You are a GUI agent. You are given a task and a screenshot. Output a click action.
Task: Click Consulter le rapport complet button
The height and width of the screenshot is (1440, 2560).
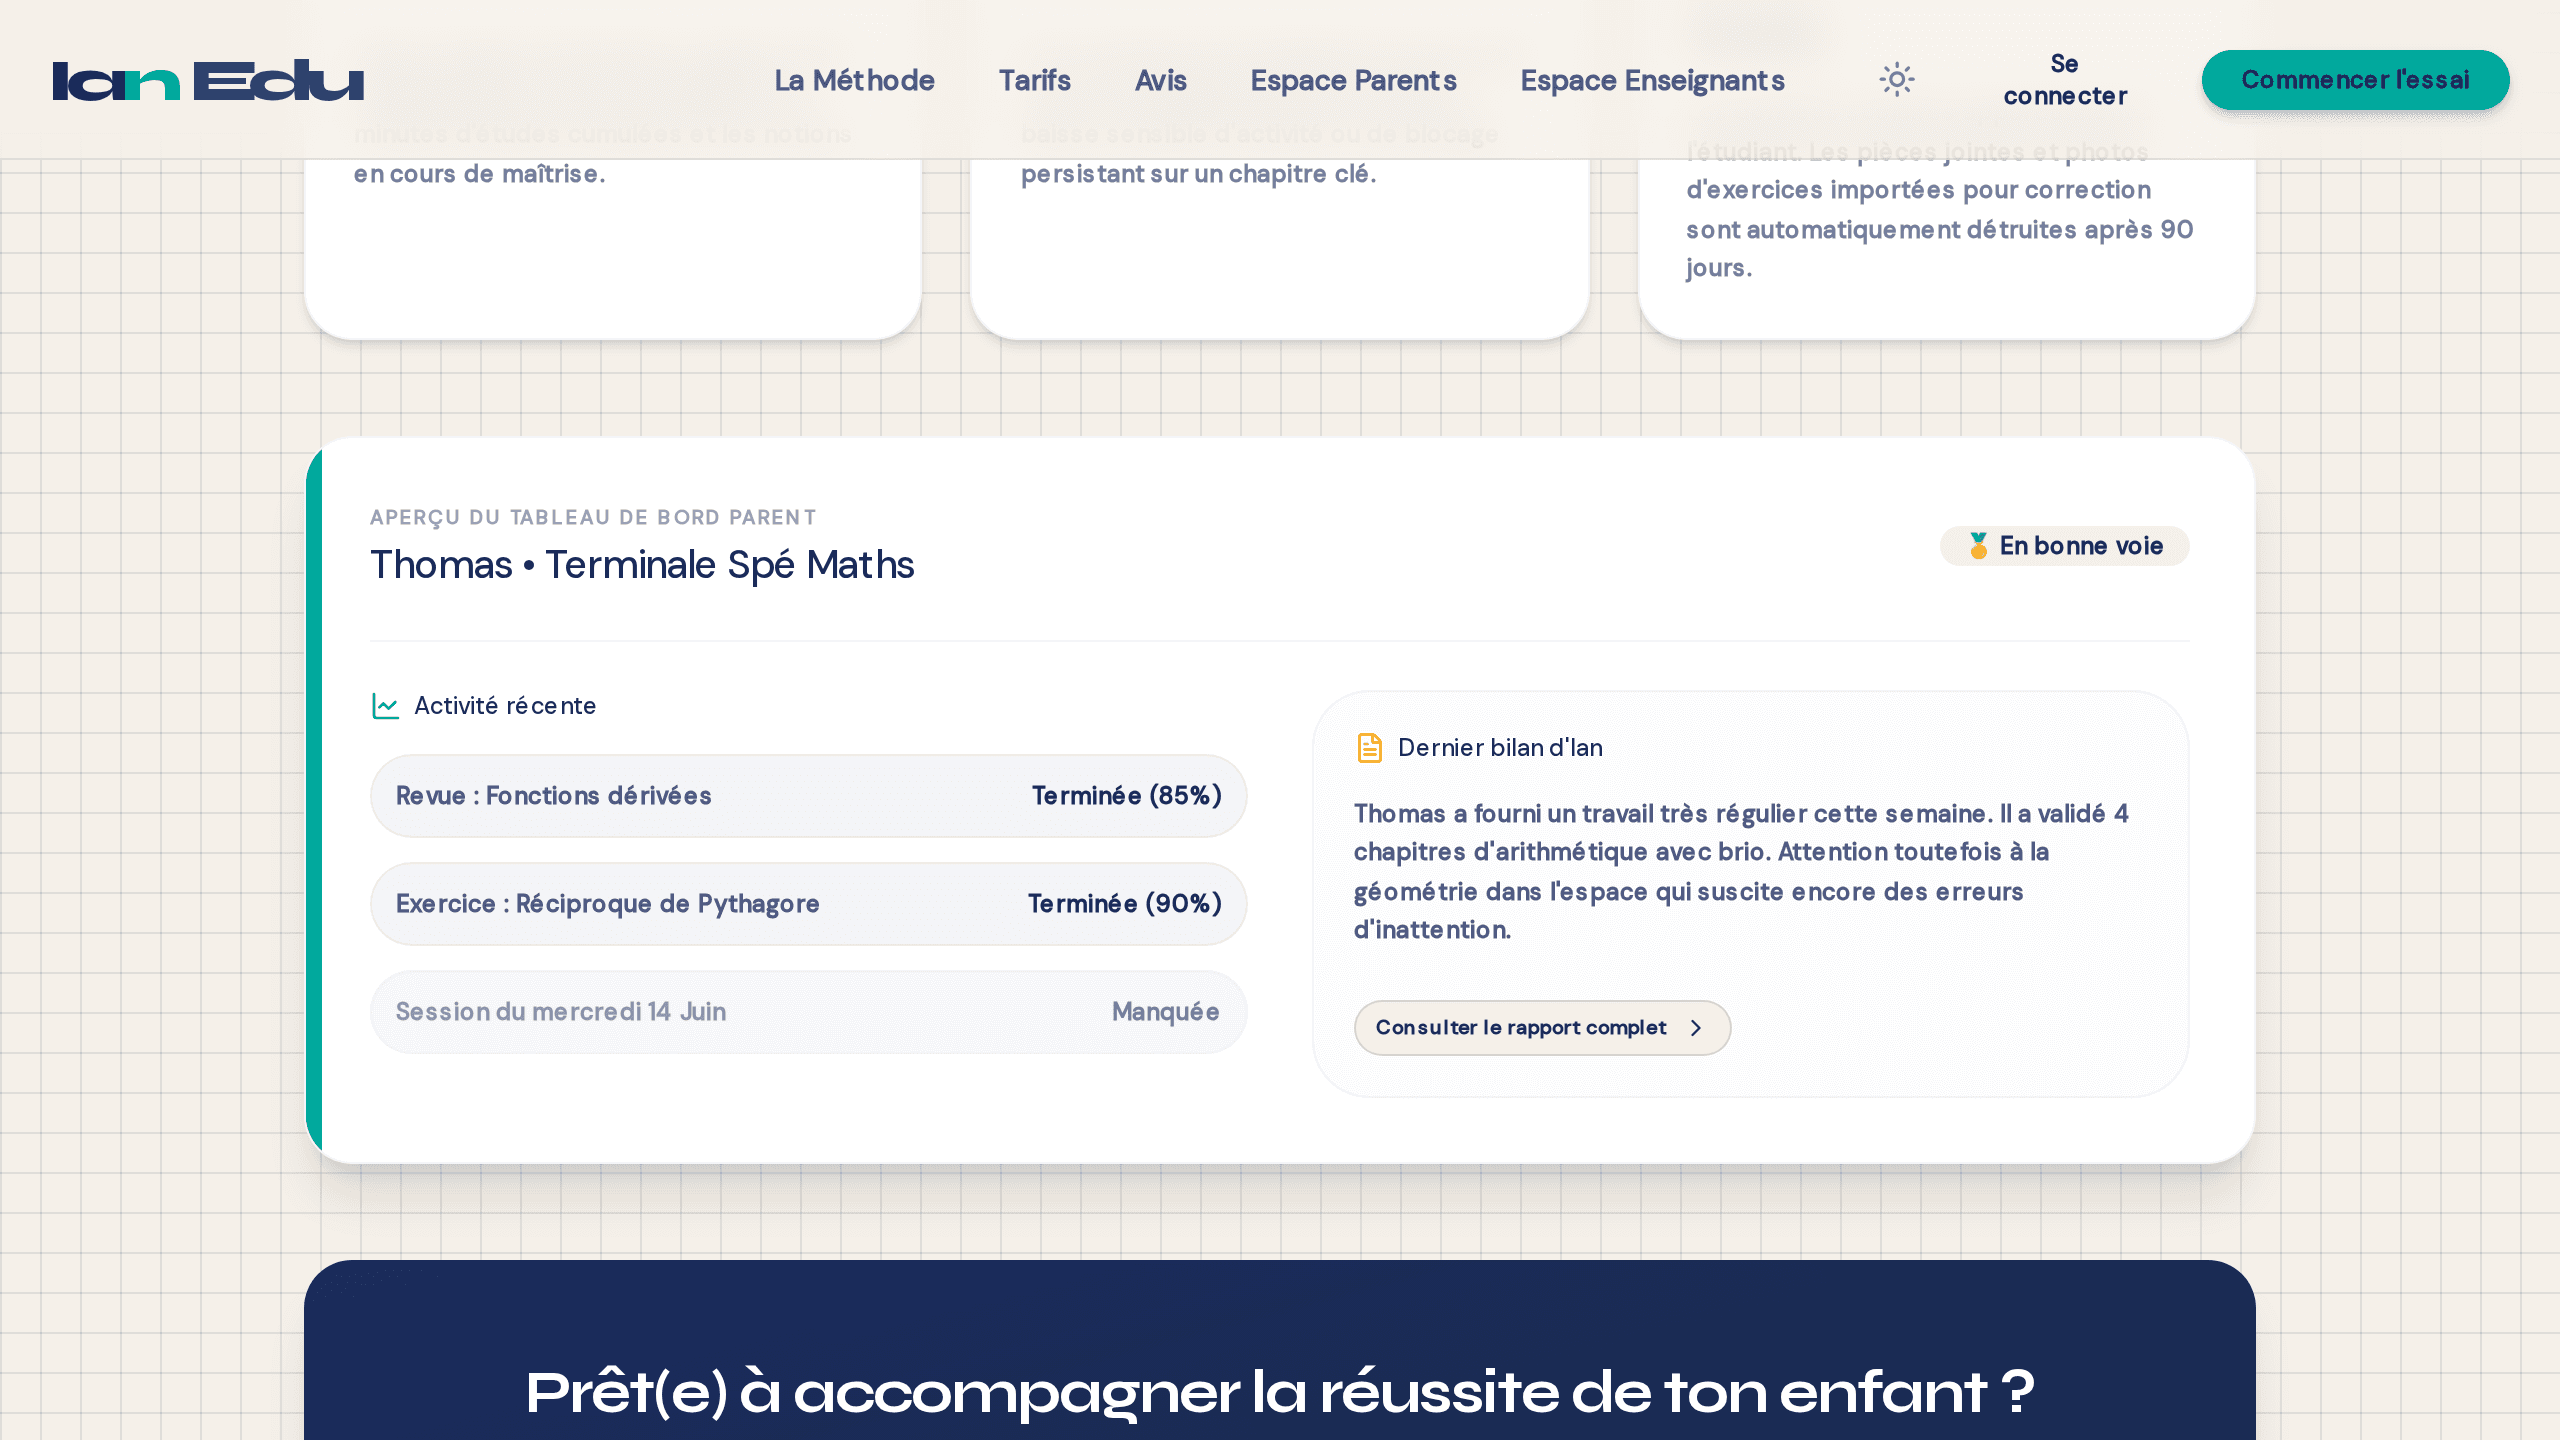click(x=1542, y=1028)
